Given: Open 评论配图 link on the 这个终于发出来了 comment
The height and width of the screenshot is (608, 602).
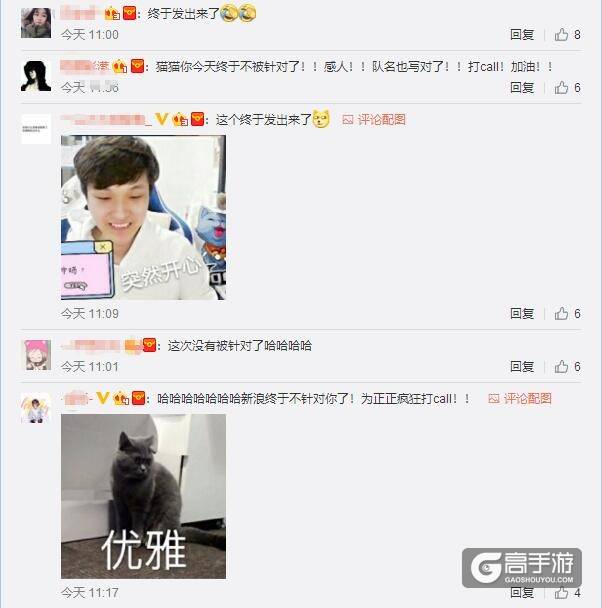Looking at the screenshot, I should pyautogui.click(x=374, y=119).
